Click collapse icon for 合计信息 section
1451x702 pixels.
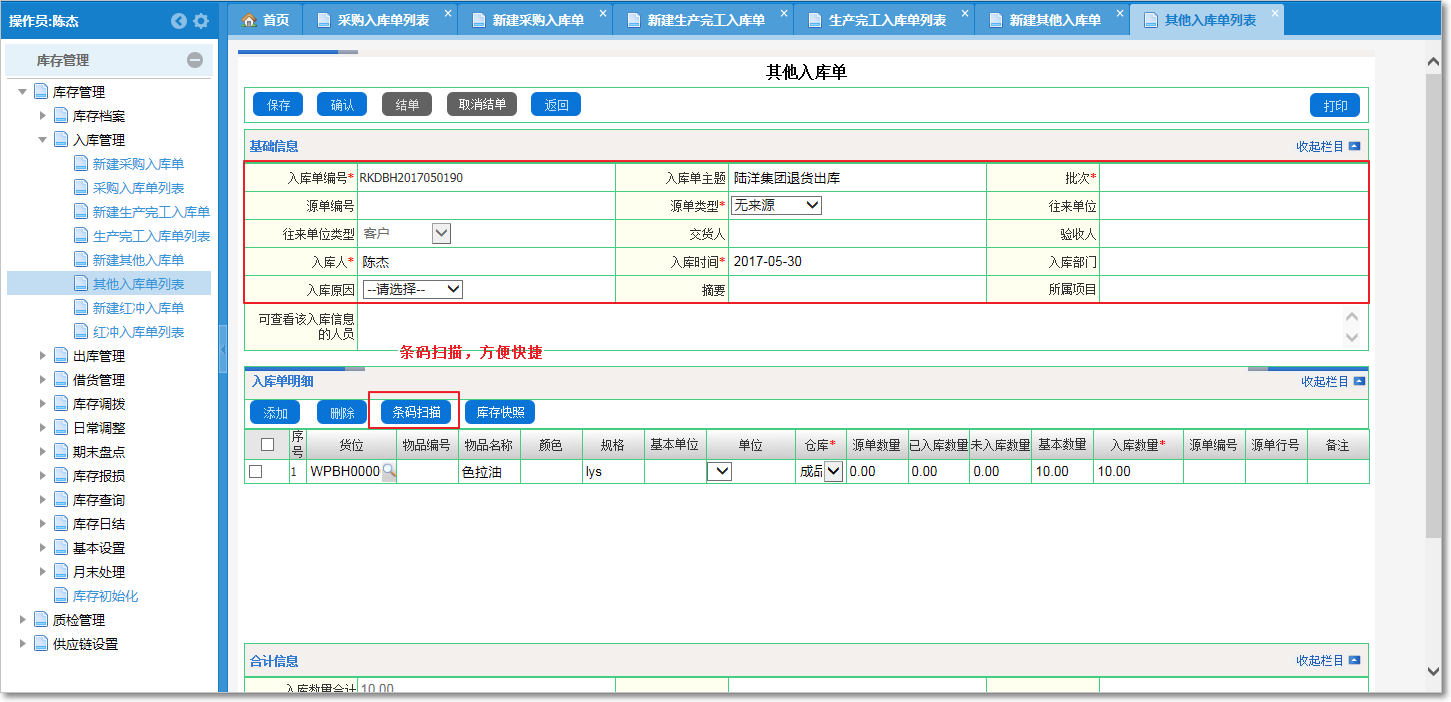[x=1354, y=660]
